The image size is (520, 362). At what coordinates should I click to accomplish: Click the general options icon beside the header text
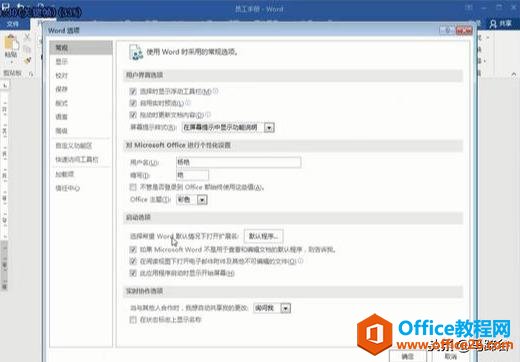136,52
